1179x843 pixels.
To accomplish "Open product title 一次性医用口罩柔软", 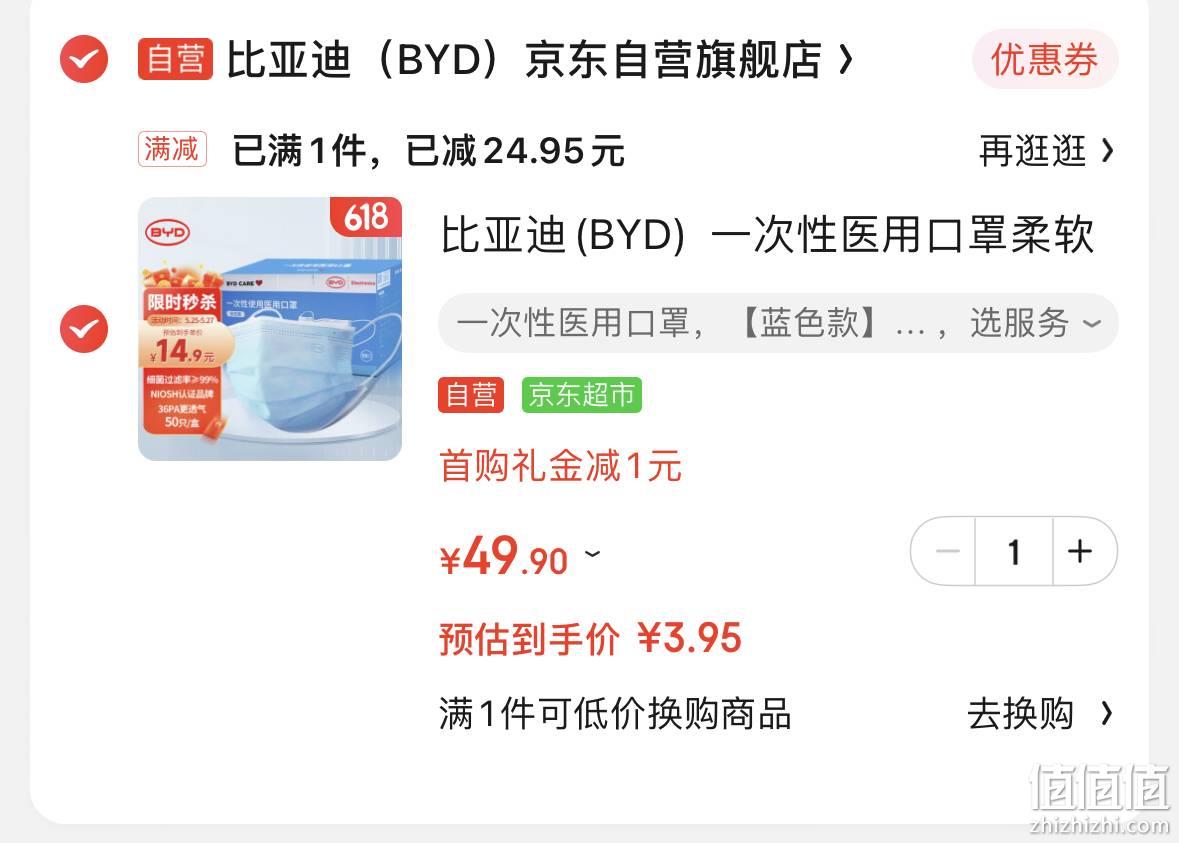I will [x=766, y=235].
